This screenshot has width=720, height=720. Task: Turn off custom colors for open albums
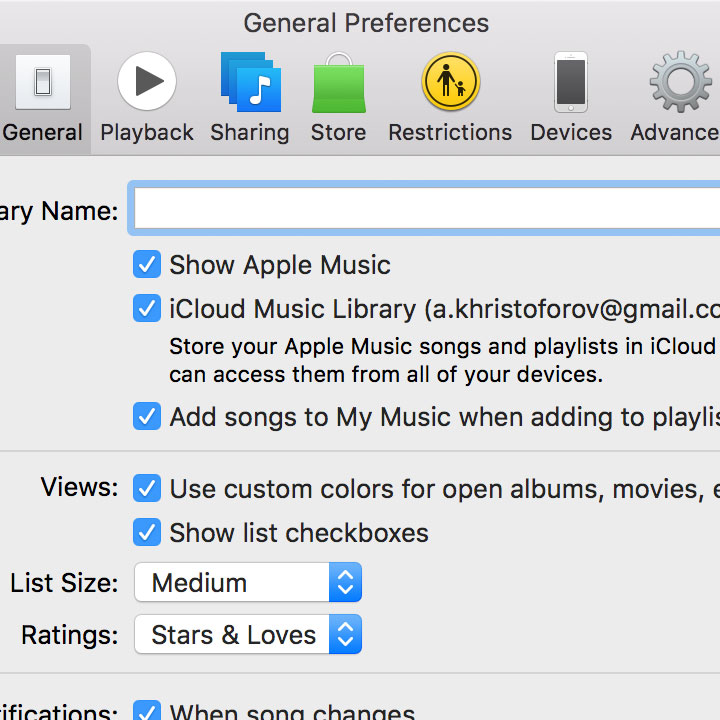tap(147, 489)
